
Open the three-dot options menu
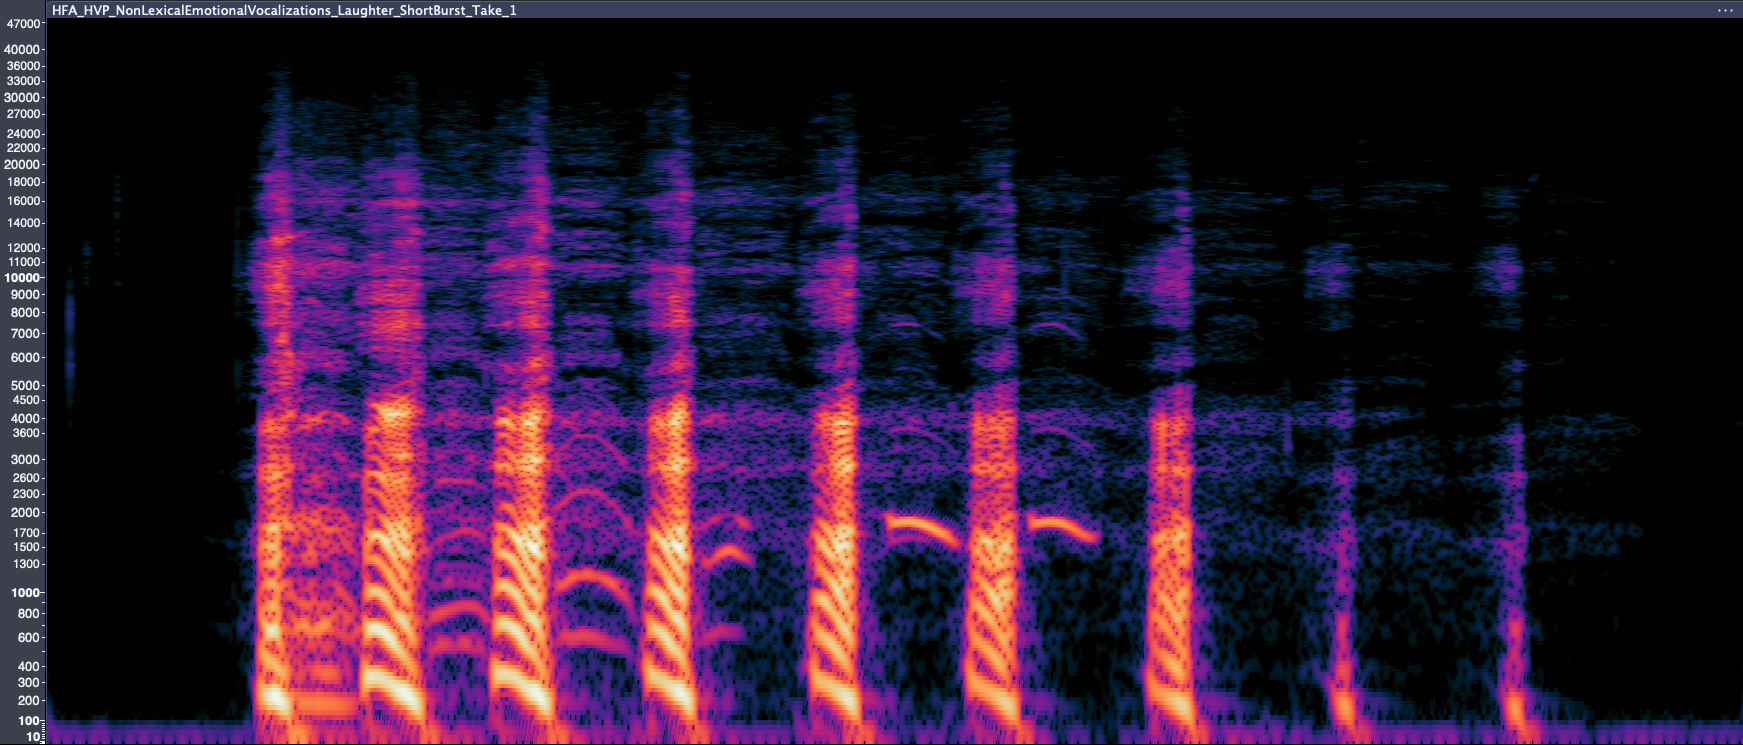click(1725, 10)
